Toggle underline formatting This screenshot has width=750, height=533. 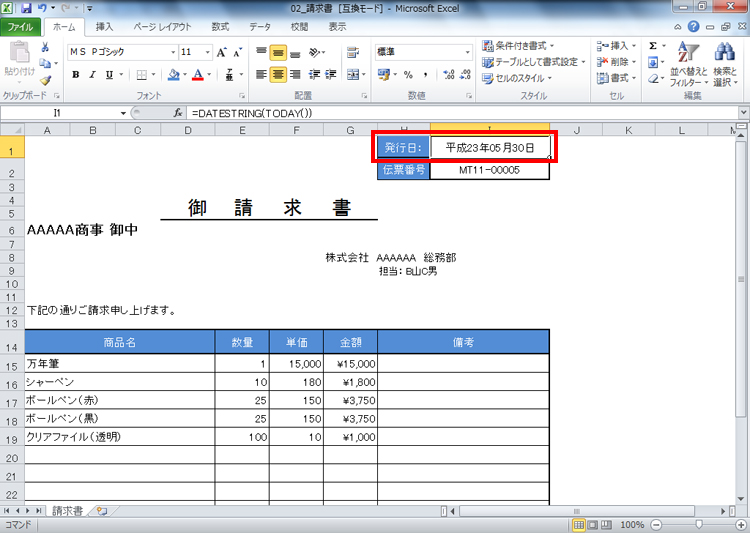tap(110, 75)
